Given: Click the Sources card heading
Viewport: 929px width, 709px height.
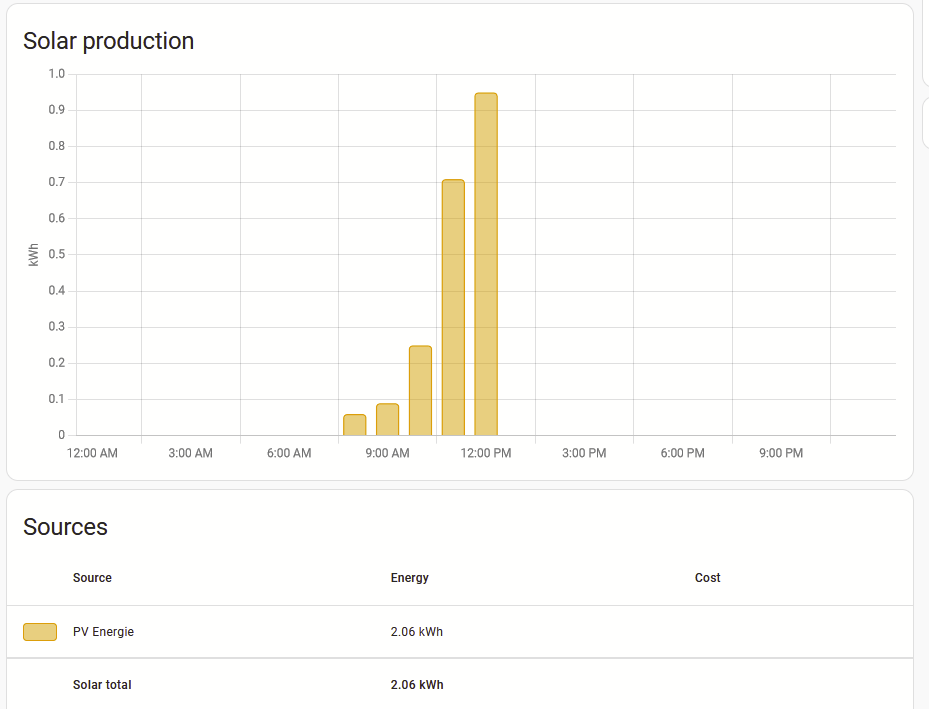Looking at the screenshot, I should (x=65, y=527).
